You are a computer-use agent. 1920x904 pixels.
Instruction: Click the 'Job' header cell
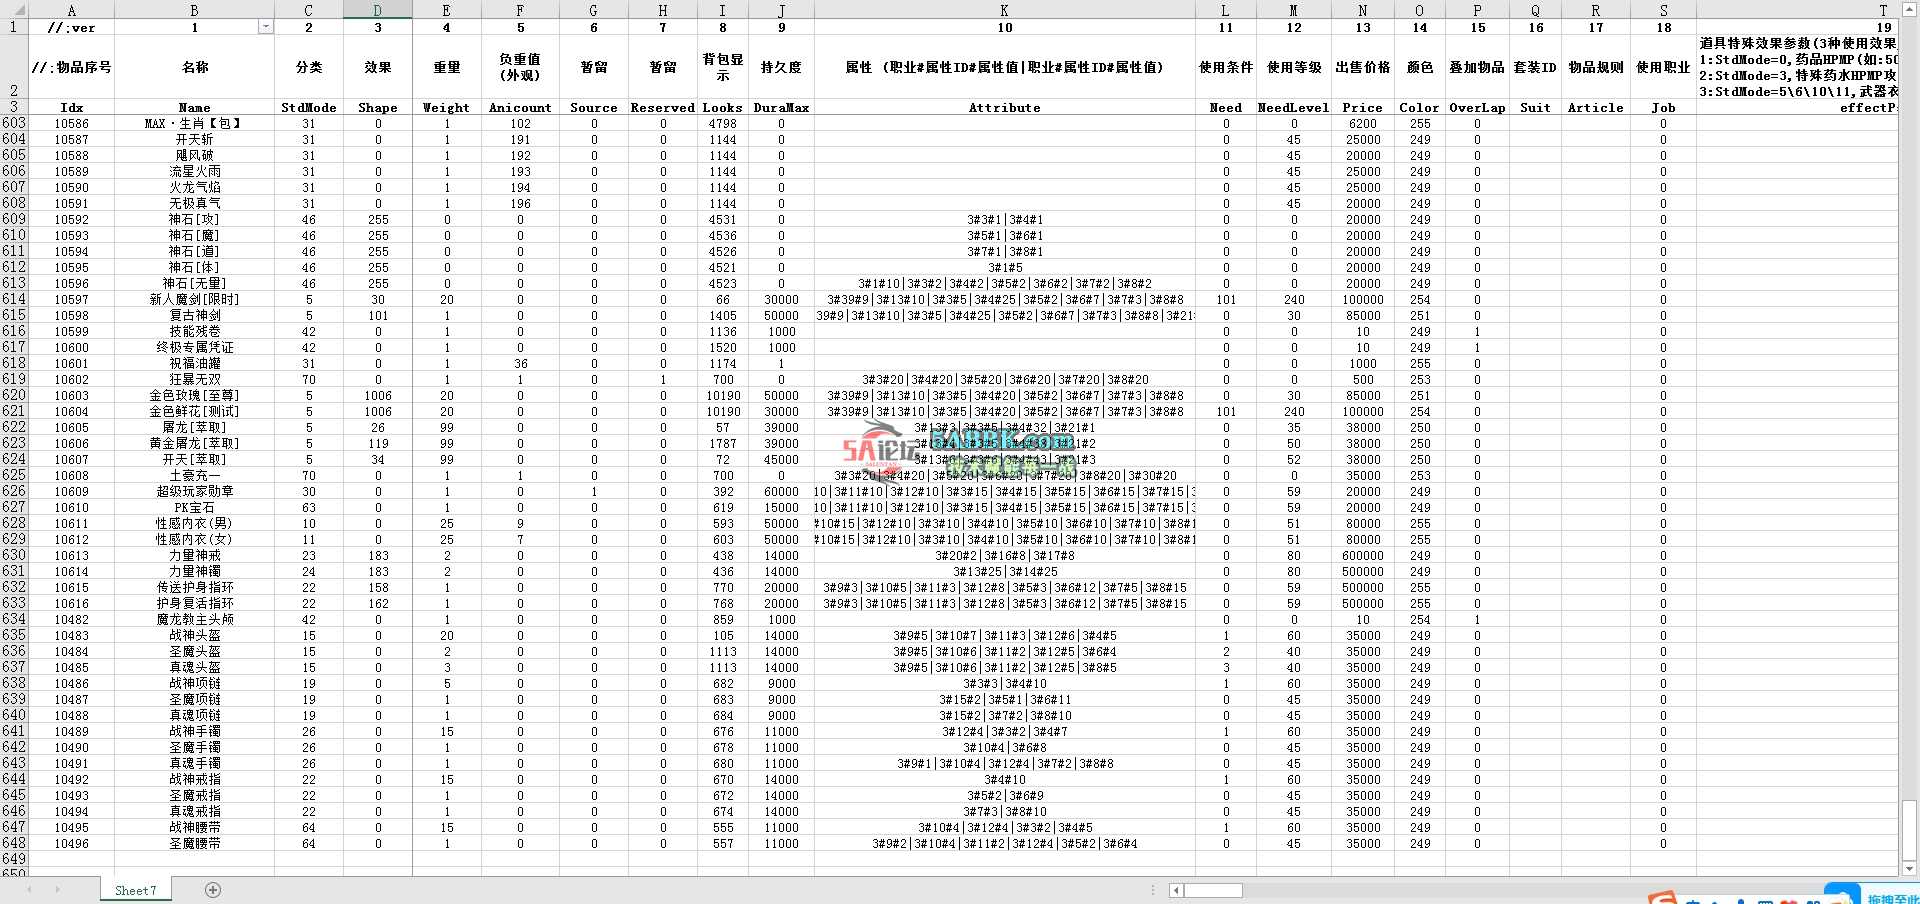1663,107
